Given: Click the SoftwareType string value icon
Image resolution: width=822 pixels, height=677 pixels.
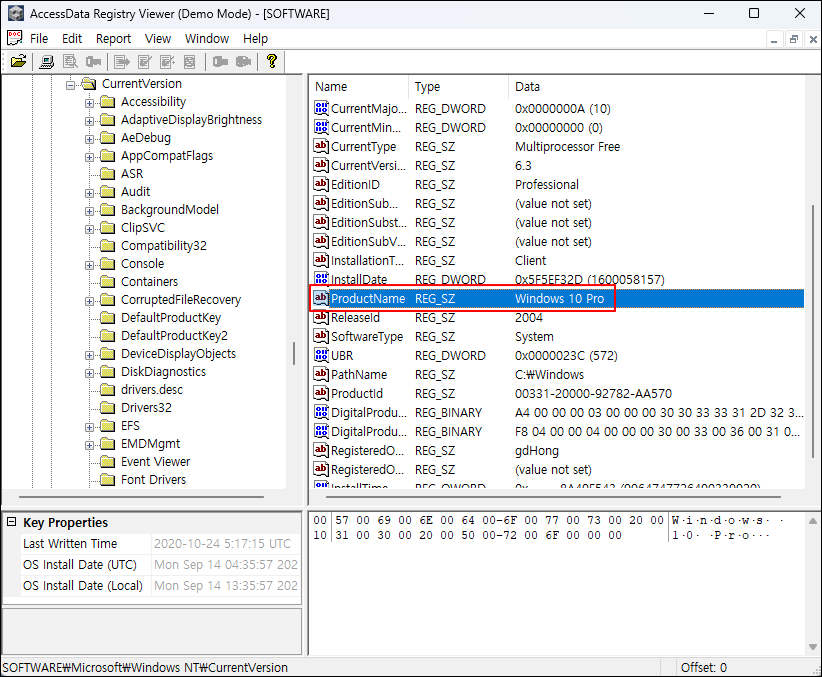Looking at the screenshot, I should [321, 336].
